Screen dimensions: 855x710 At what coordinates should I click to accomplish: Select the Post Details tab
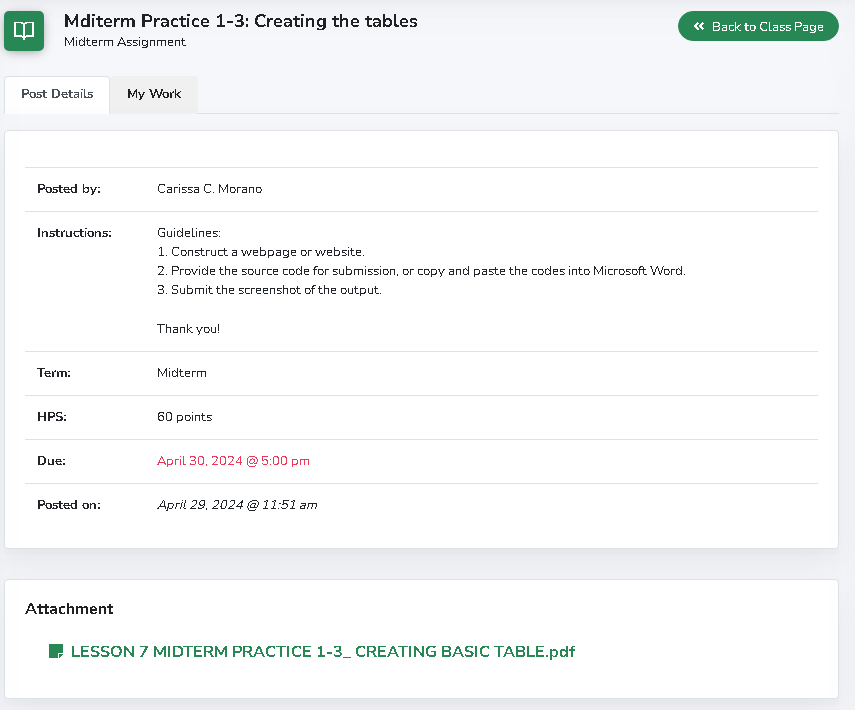57,94
